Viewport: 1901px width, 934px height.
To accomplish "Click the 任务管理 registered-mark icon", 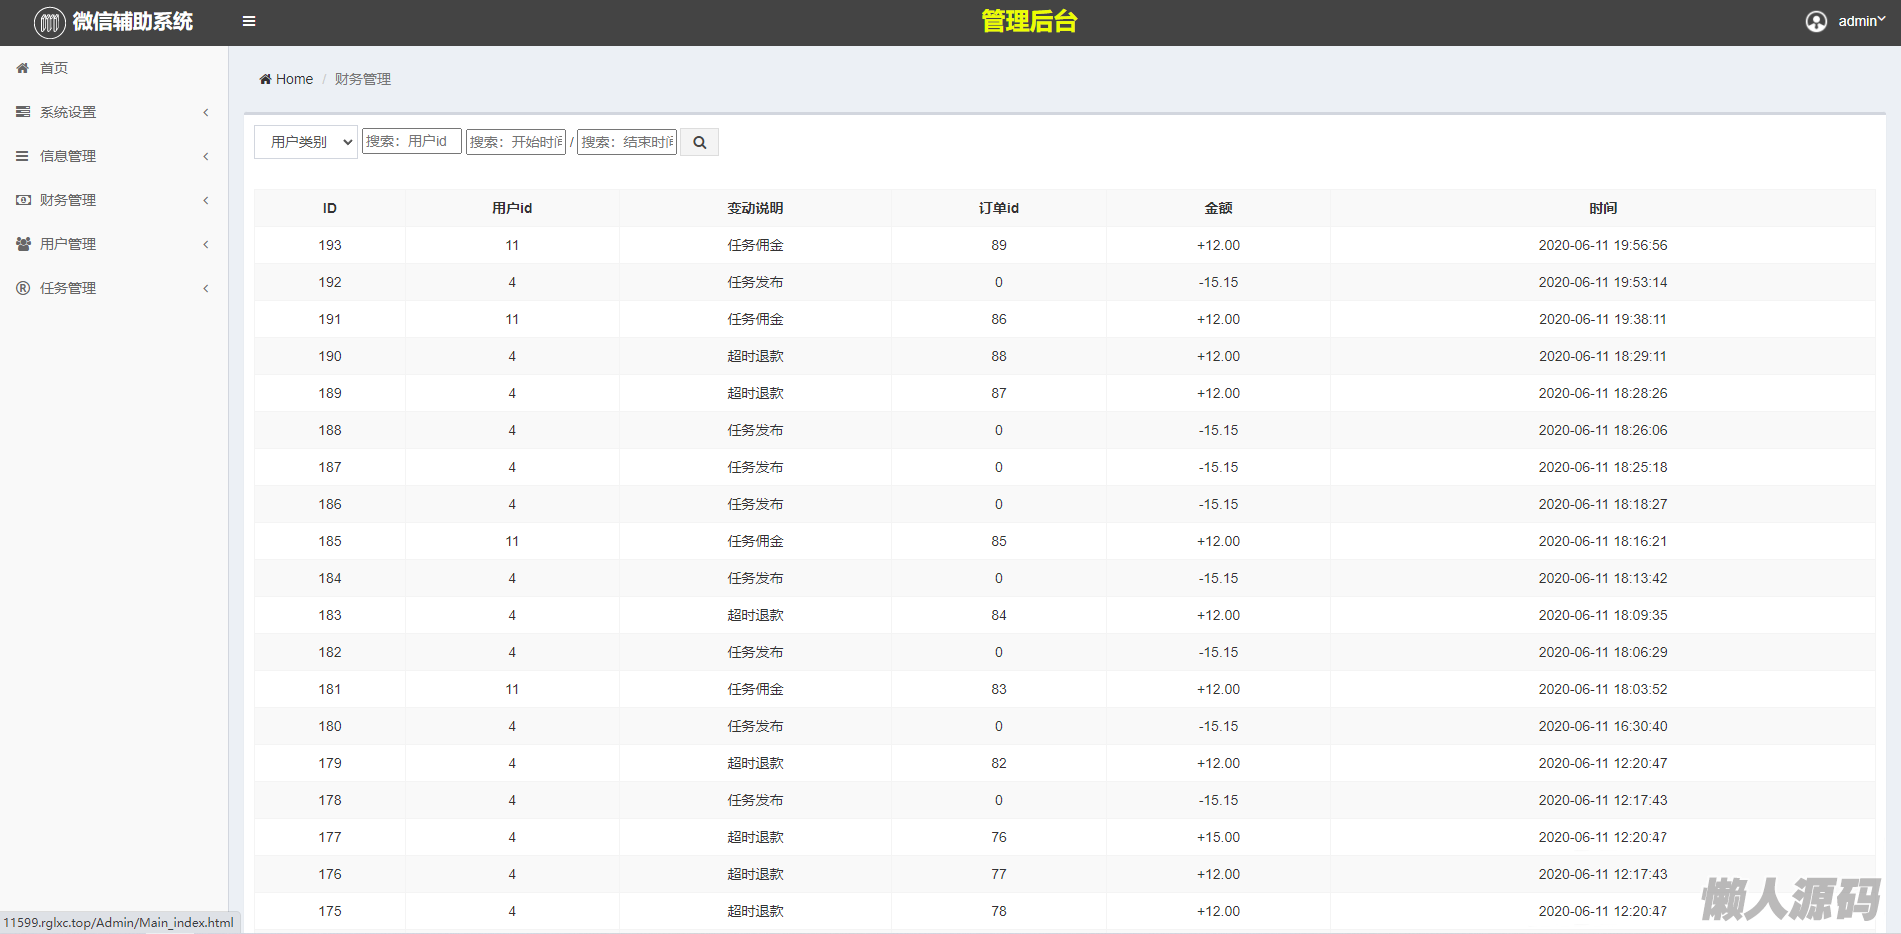I will coord(23,288).
